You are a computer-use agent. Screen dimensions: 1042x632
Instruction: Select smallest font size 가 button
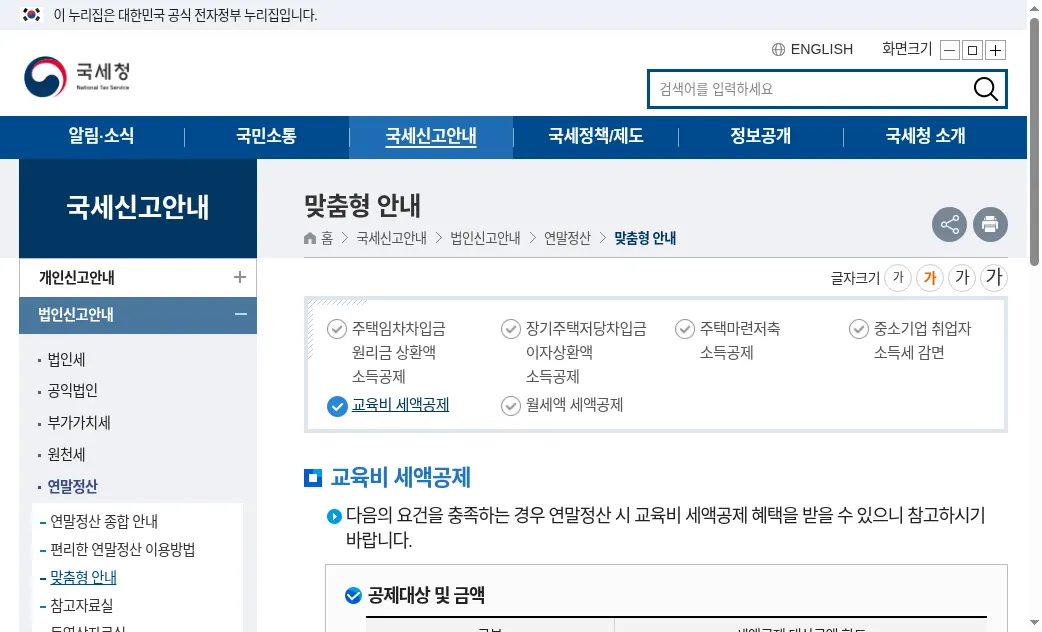tap(898, 277)
